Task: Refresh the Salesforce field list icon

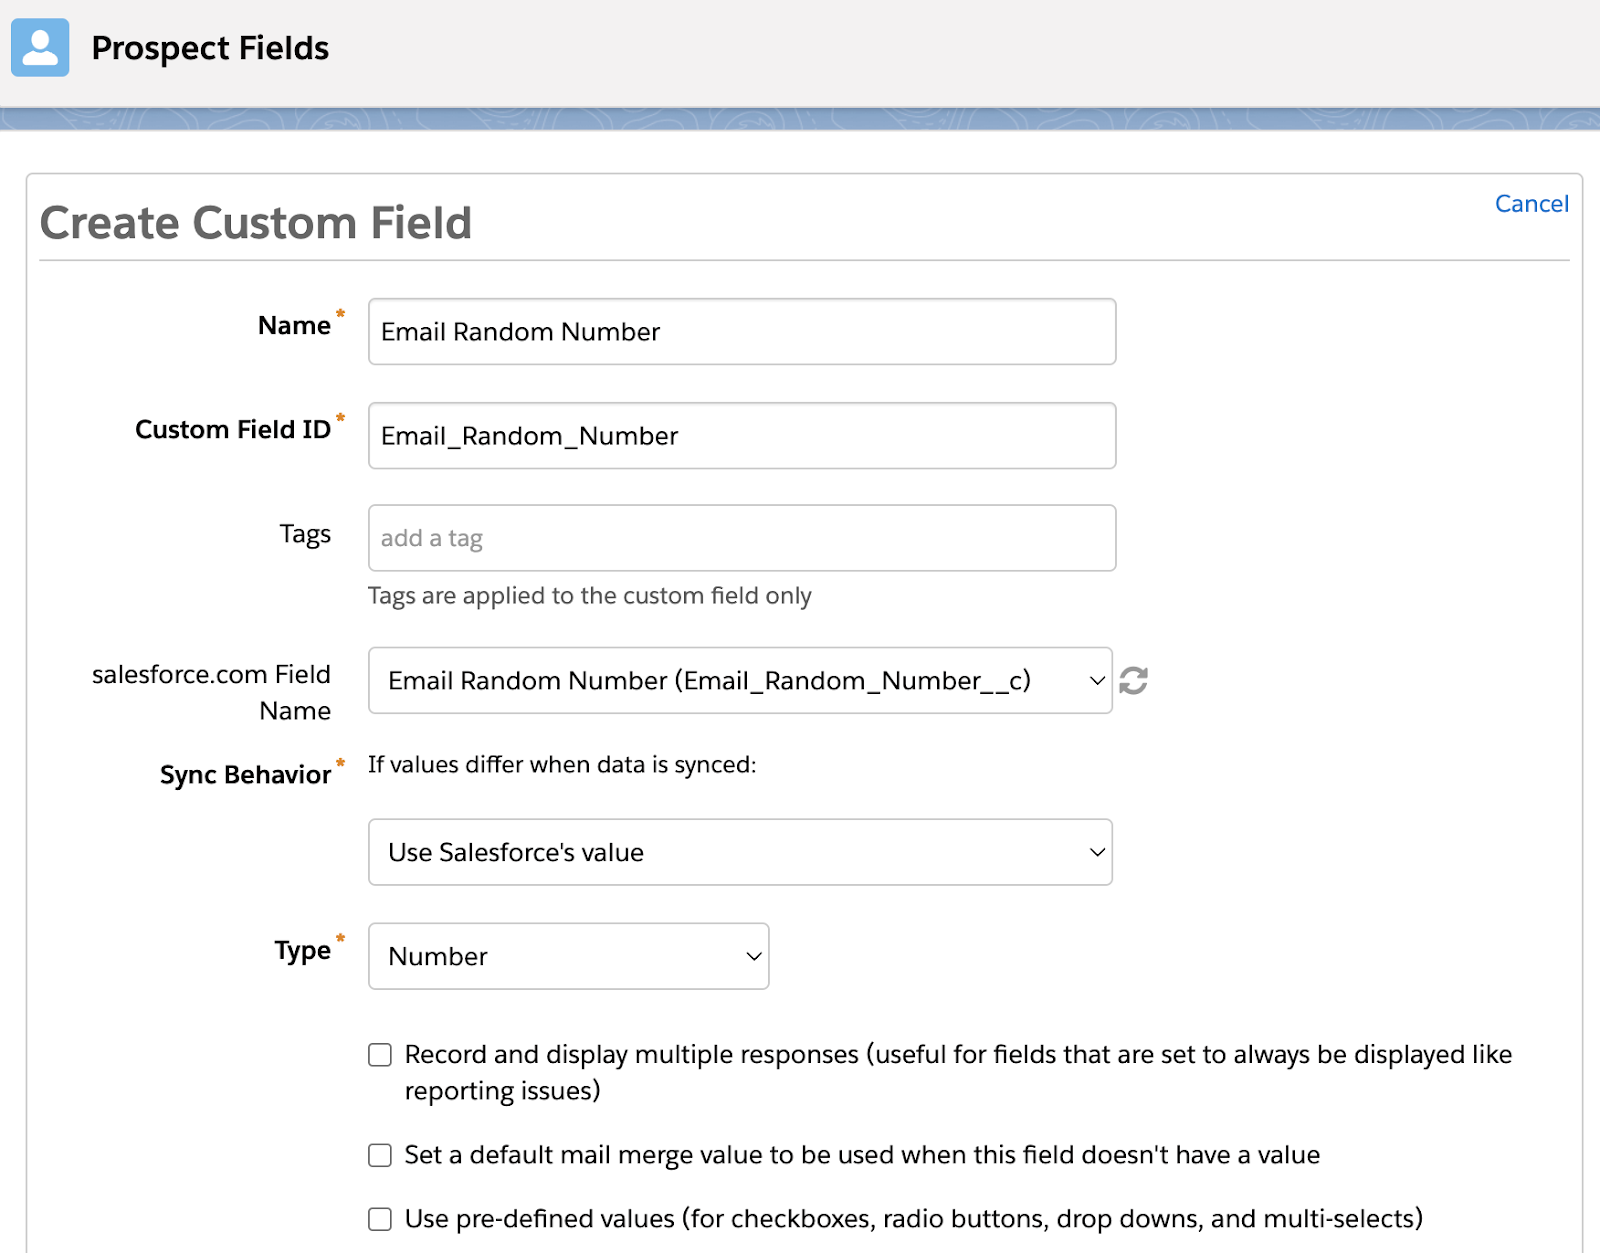Action: pos(1133,681)
